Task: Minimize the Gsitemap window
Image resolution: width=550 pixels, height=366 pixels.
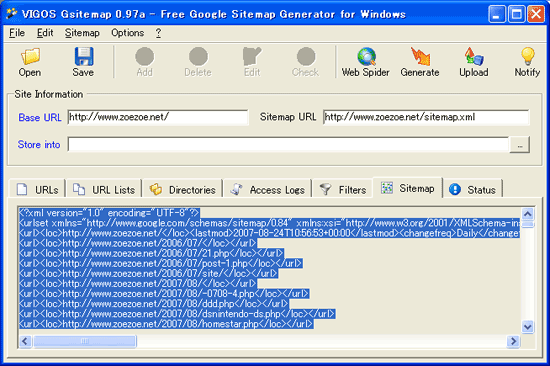Action: point(497,14)
